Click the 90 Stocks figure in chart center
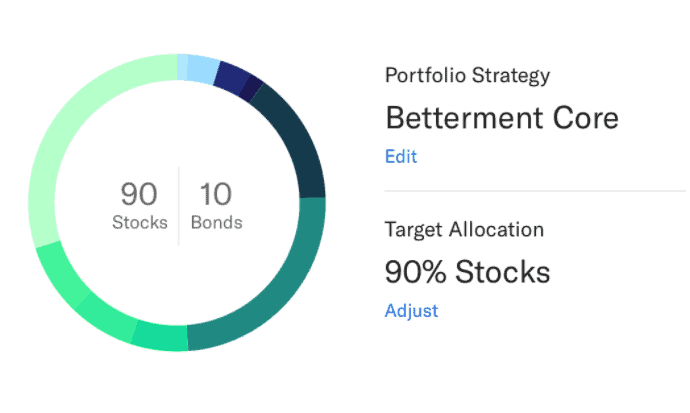The image size is (690, 413). pyautogui.click(x=139, y=205)
